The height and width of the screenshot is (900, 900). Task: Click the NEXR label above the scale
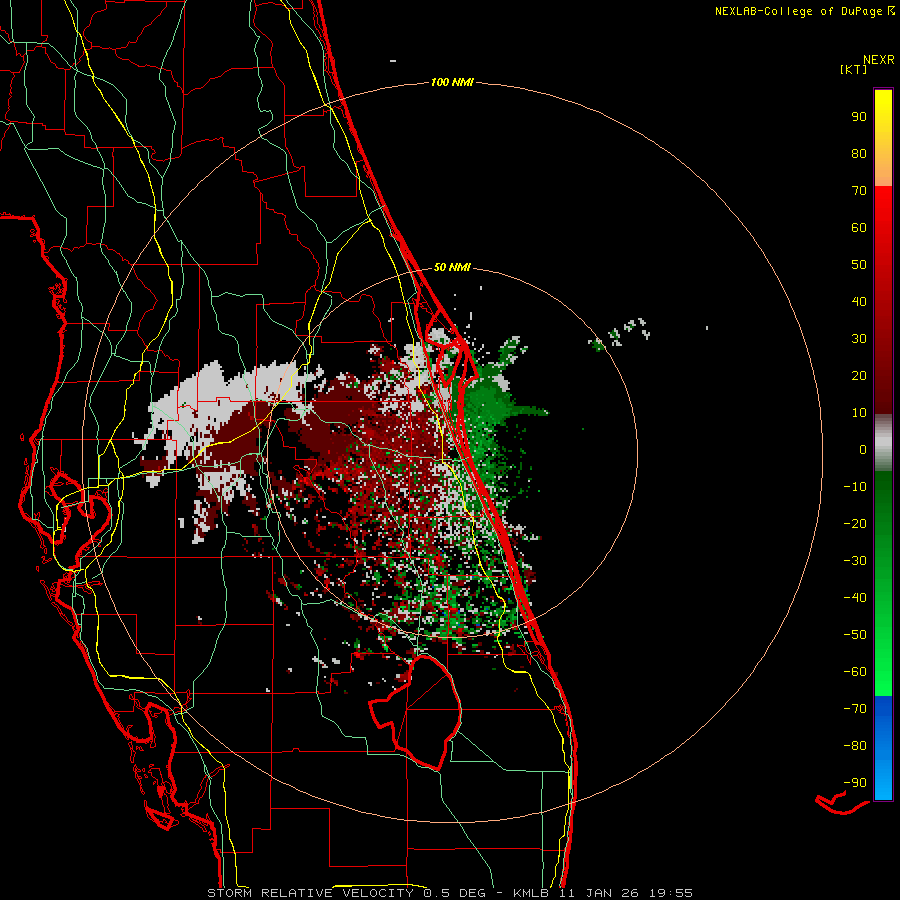[878, 59]
